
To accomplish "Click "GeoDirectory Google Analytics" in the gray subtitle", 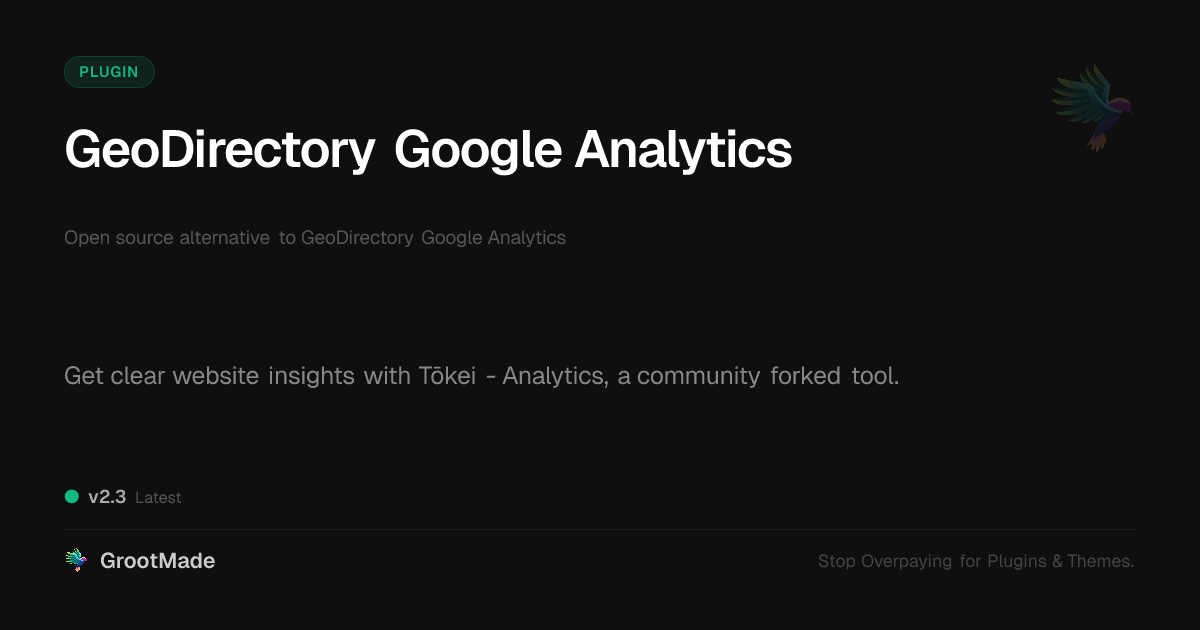I will pos(433,238).
